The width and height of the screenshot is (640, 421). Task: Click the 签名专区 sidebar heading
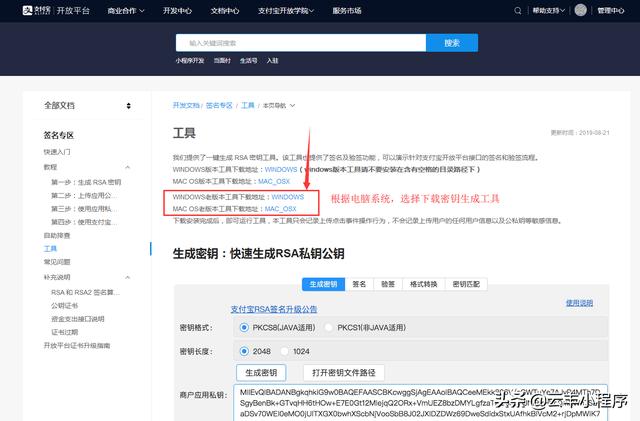click(59, 135)
